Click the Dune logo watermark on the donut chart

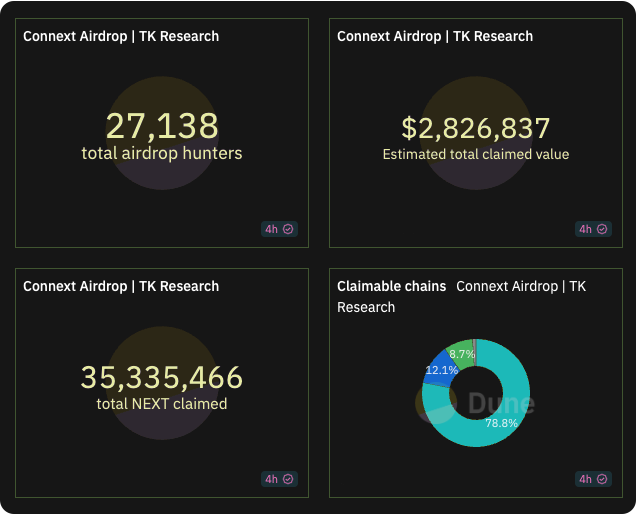pos(476,403)
